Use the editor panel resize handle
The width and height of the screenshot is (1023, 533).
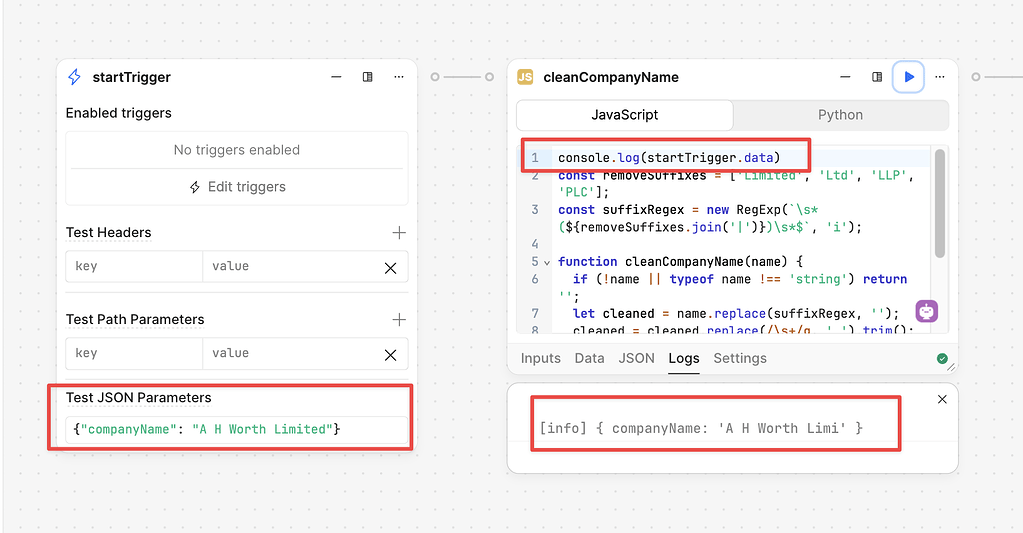coord(951,367)
